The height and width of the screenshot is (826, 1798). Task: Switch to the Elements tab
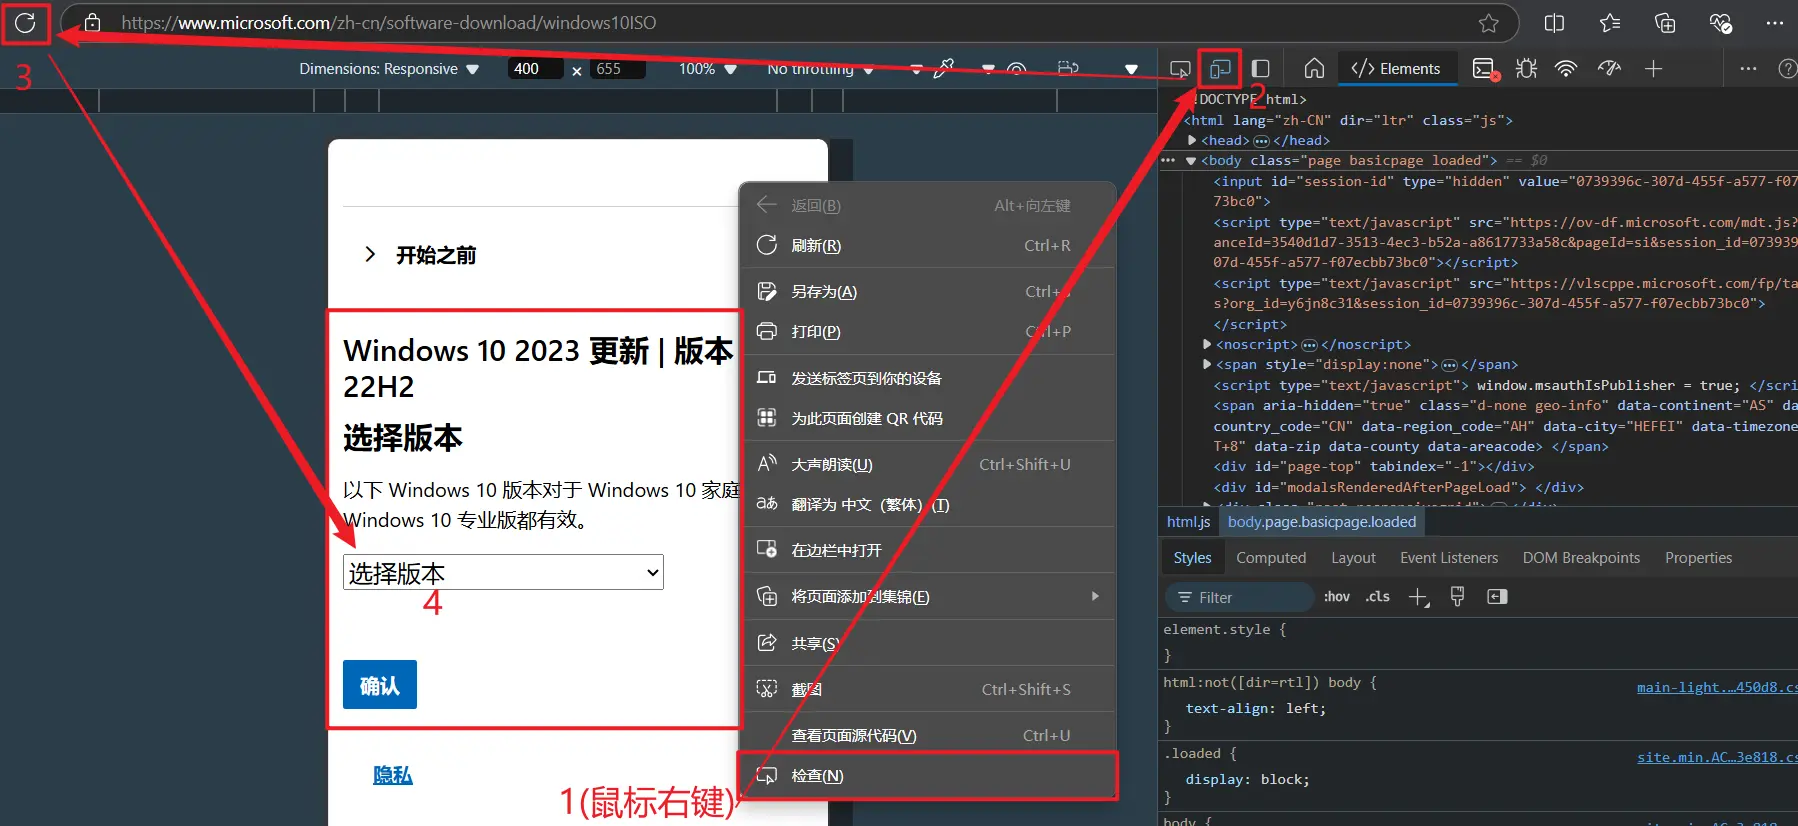tap(1396, 69)
